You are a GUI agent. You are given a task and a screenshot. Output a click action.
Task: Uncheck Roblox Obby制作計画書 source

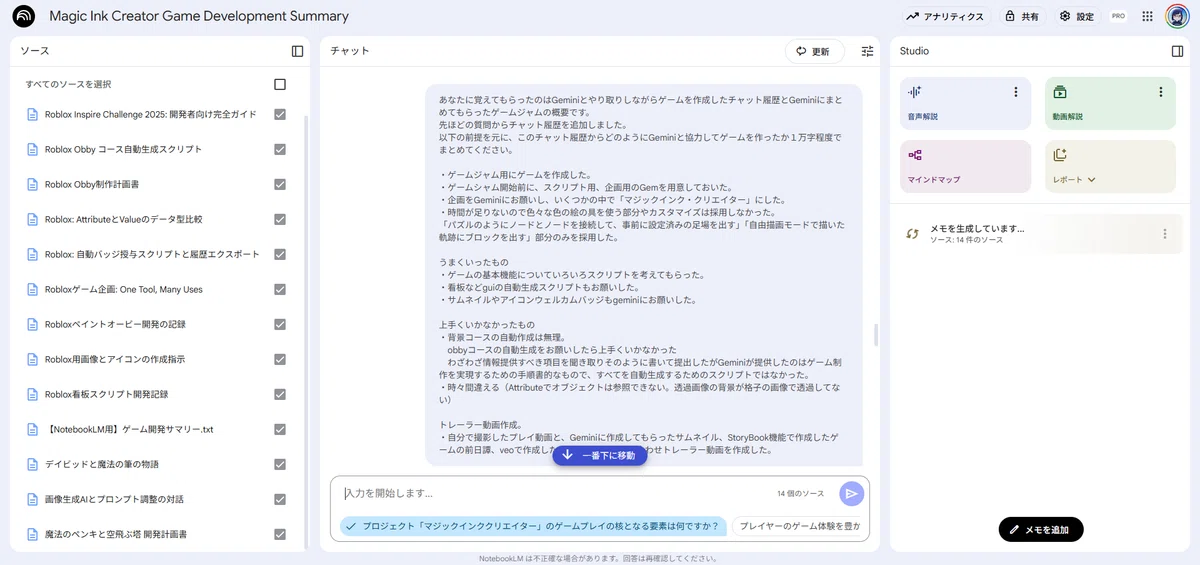click(x=280, y=184)
